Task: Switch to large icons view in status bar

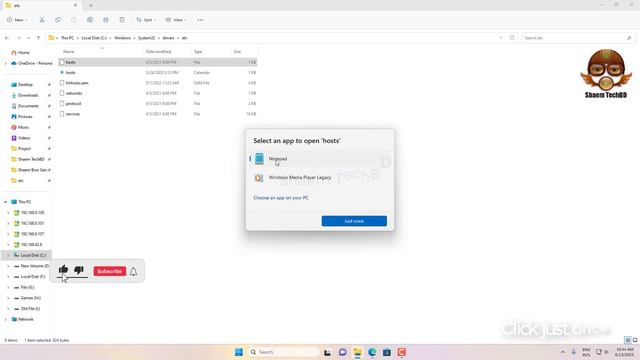Action: tap(635, 340)
